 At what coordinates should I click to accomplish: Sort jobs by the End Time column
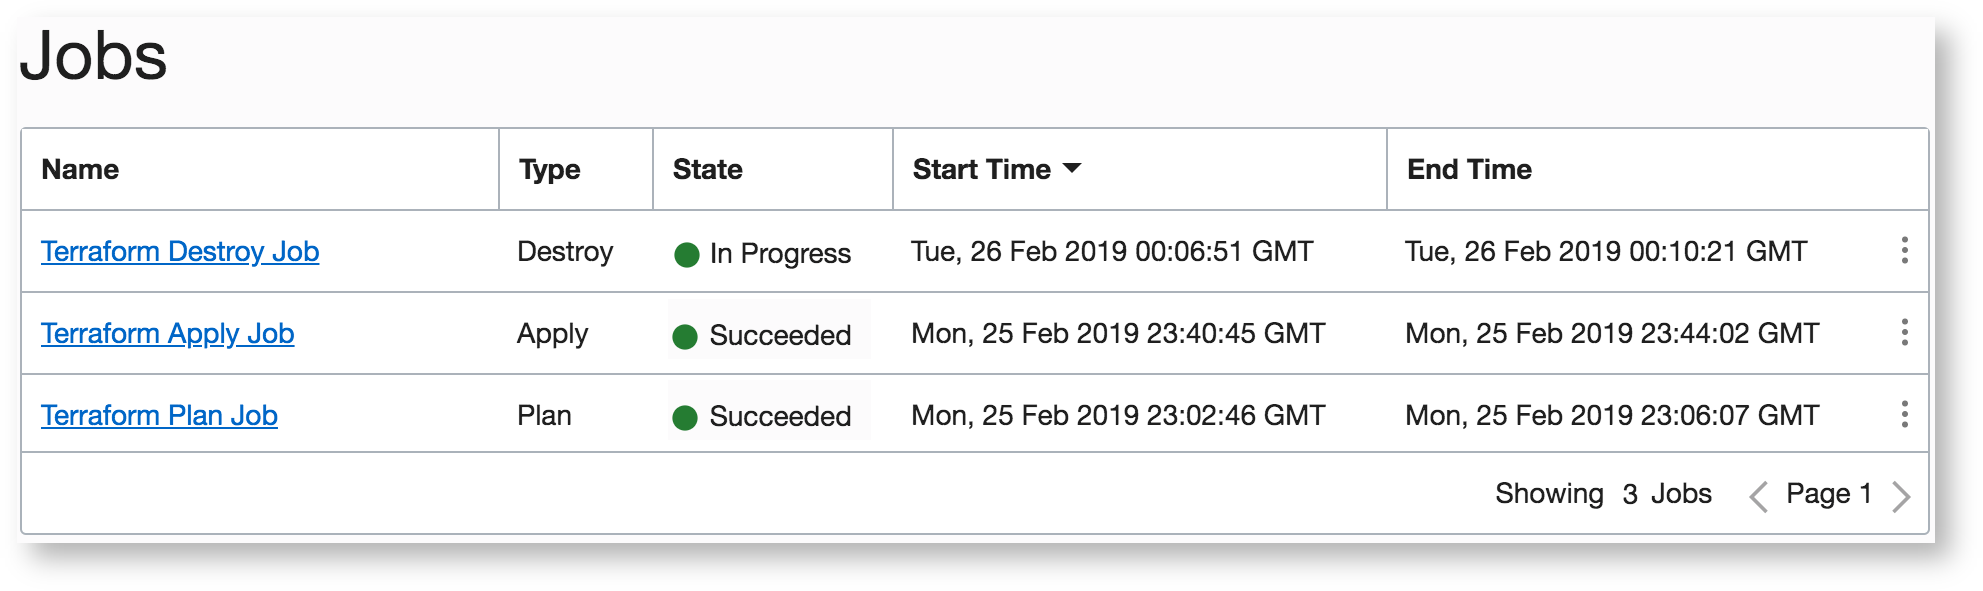(1469, 170)
